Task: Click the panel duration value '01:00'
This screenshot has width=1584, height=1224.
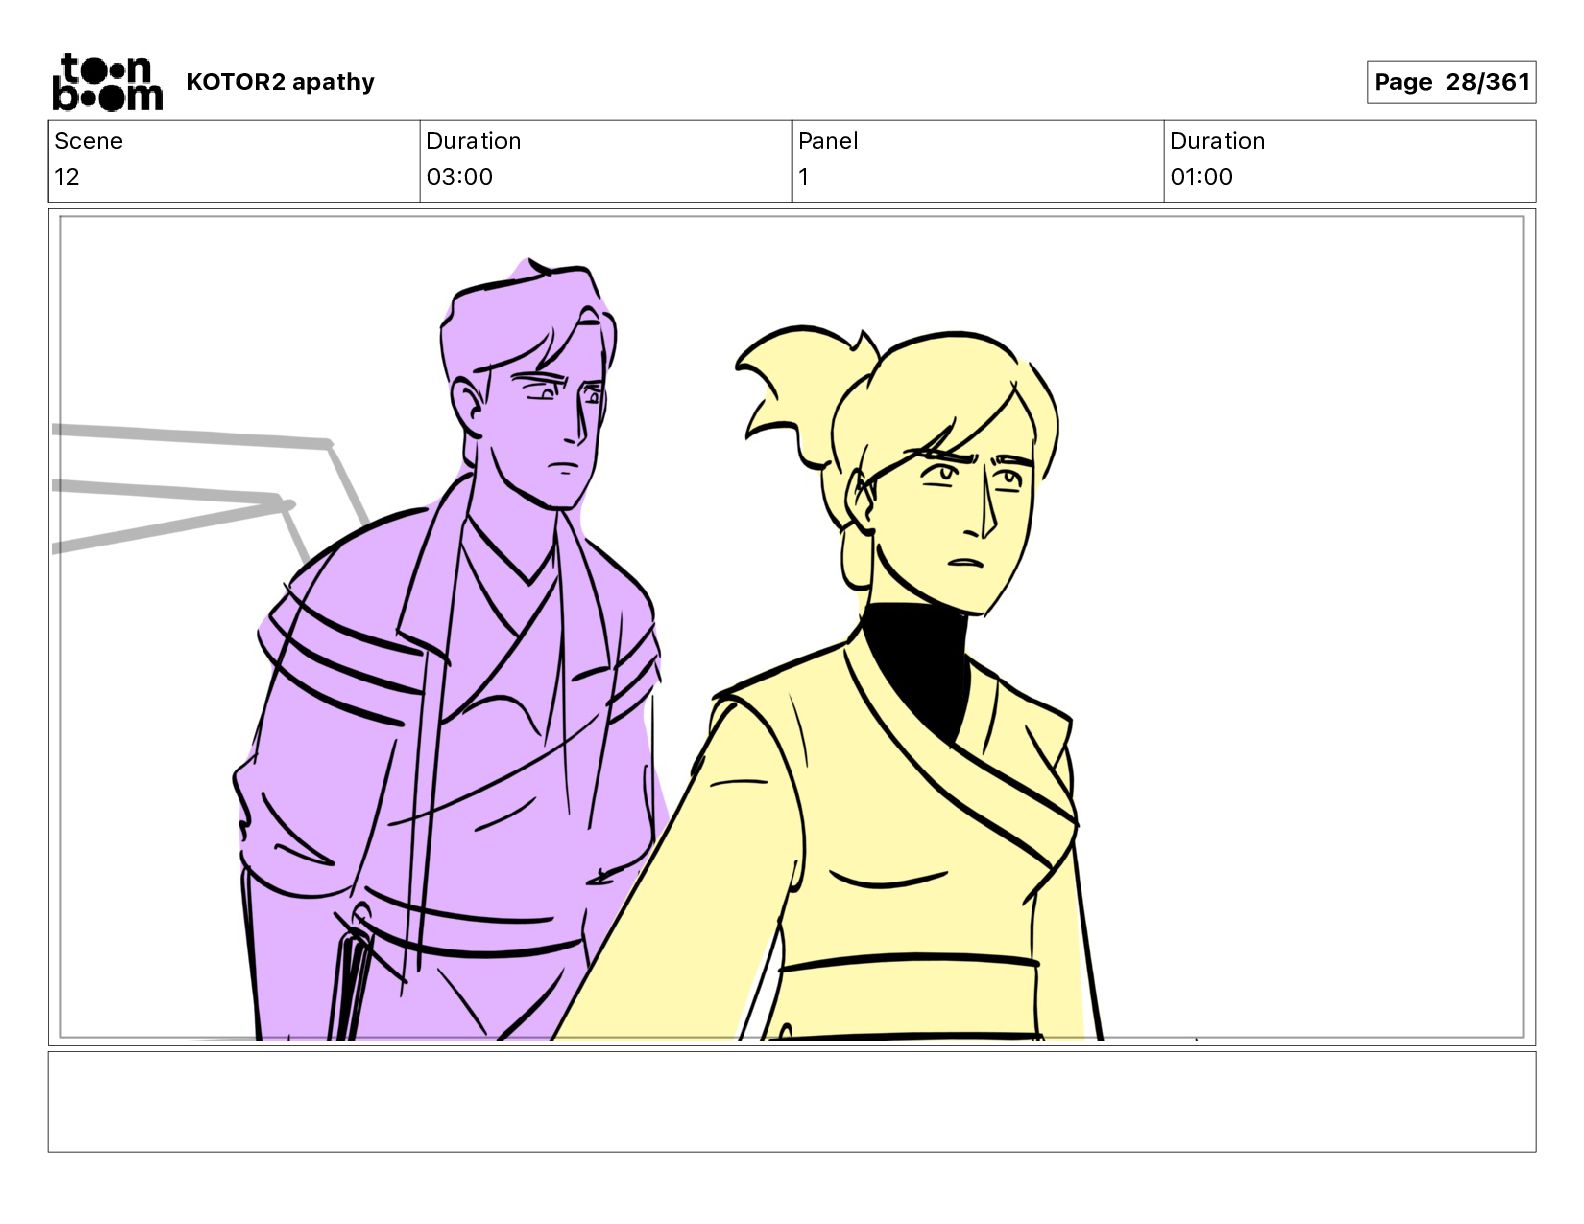Action: [x=1201, y=177]
